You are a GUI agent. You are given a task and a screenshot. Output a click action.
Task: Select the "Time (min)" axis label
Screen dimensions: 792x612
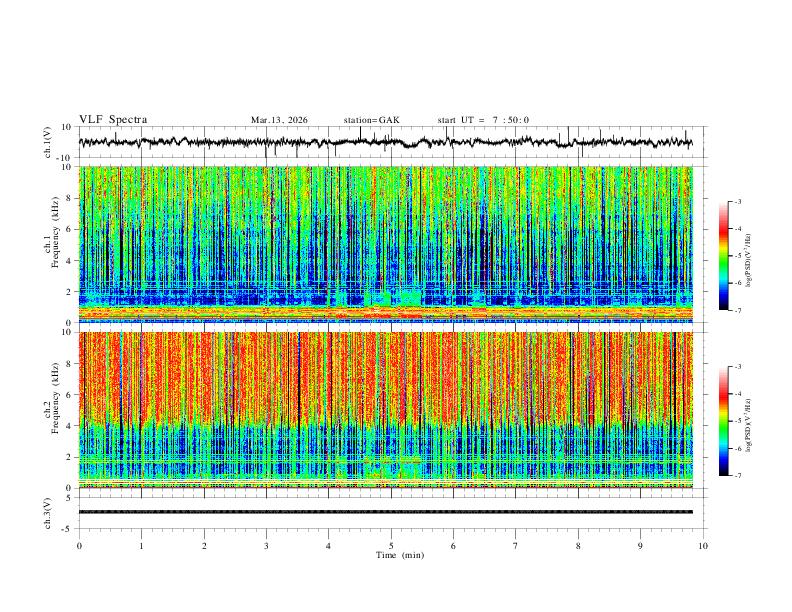pyautogui.click(x=400, y=555)
